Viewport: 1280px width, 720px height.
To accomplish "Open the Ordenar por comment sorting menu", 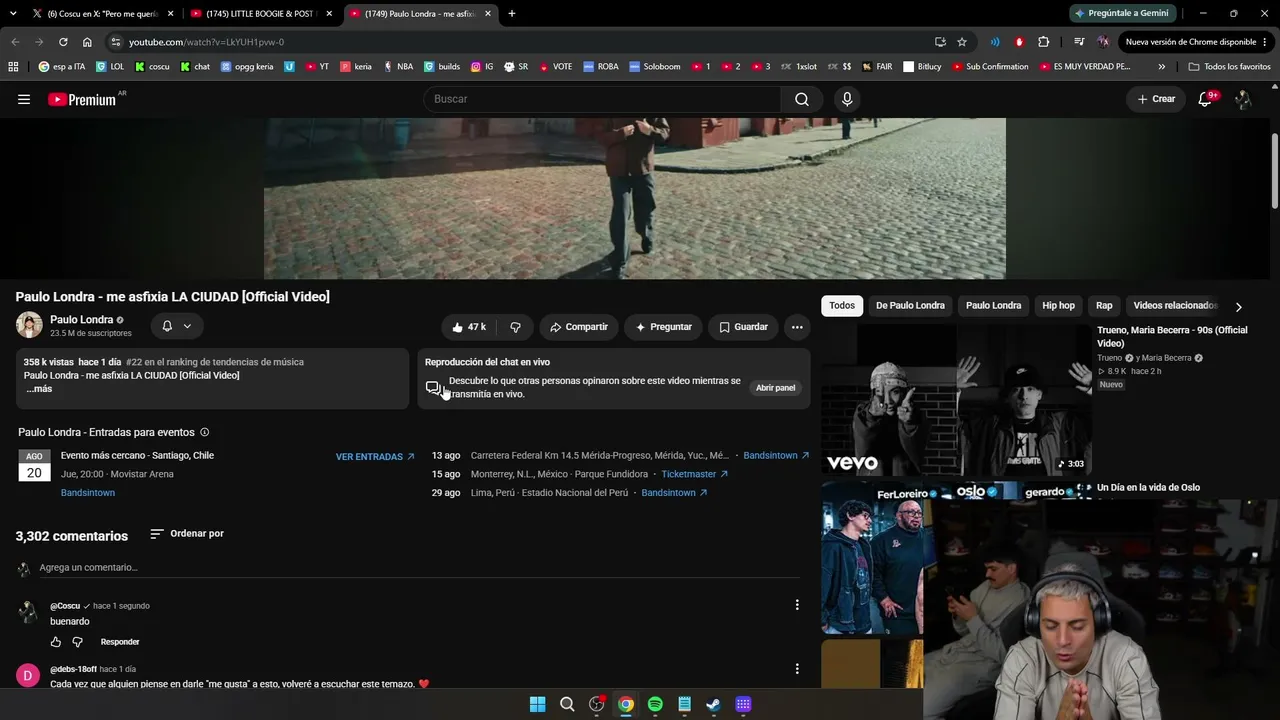I will click(x=187, y=534).
